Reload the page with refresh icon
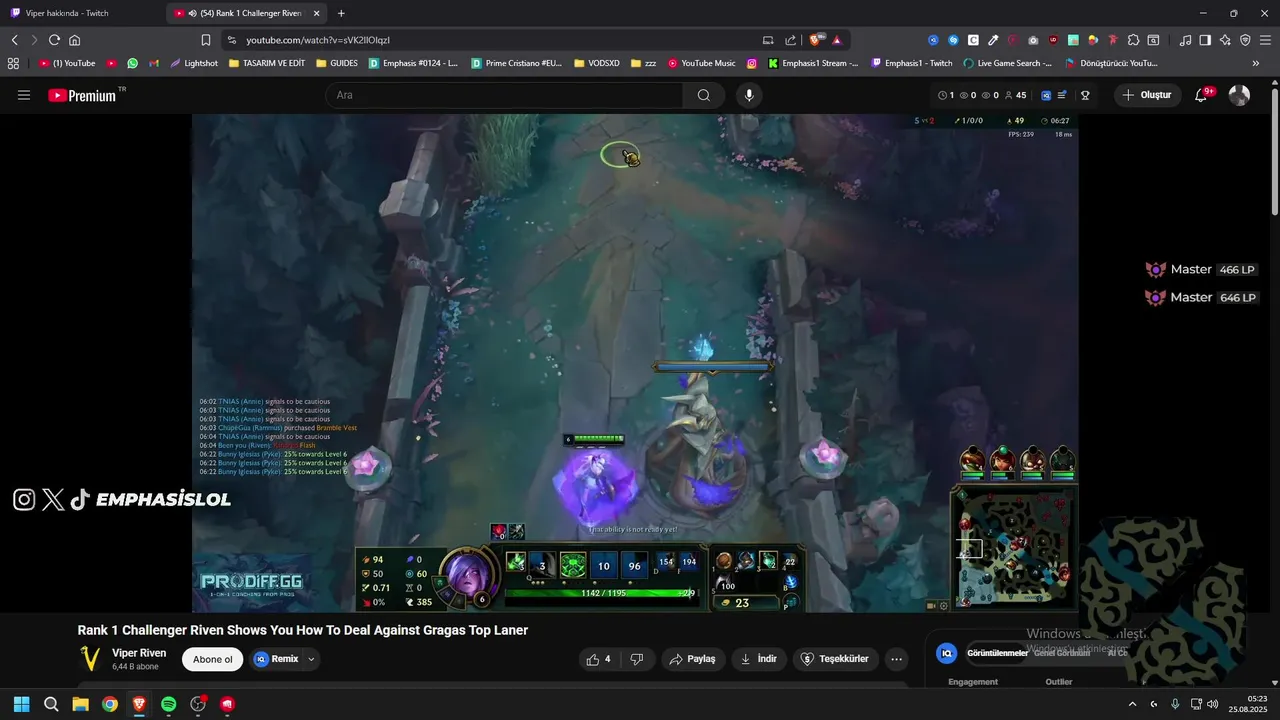1280x720 pixels. [54, 40]
